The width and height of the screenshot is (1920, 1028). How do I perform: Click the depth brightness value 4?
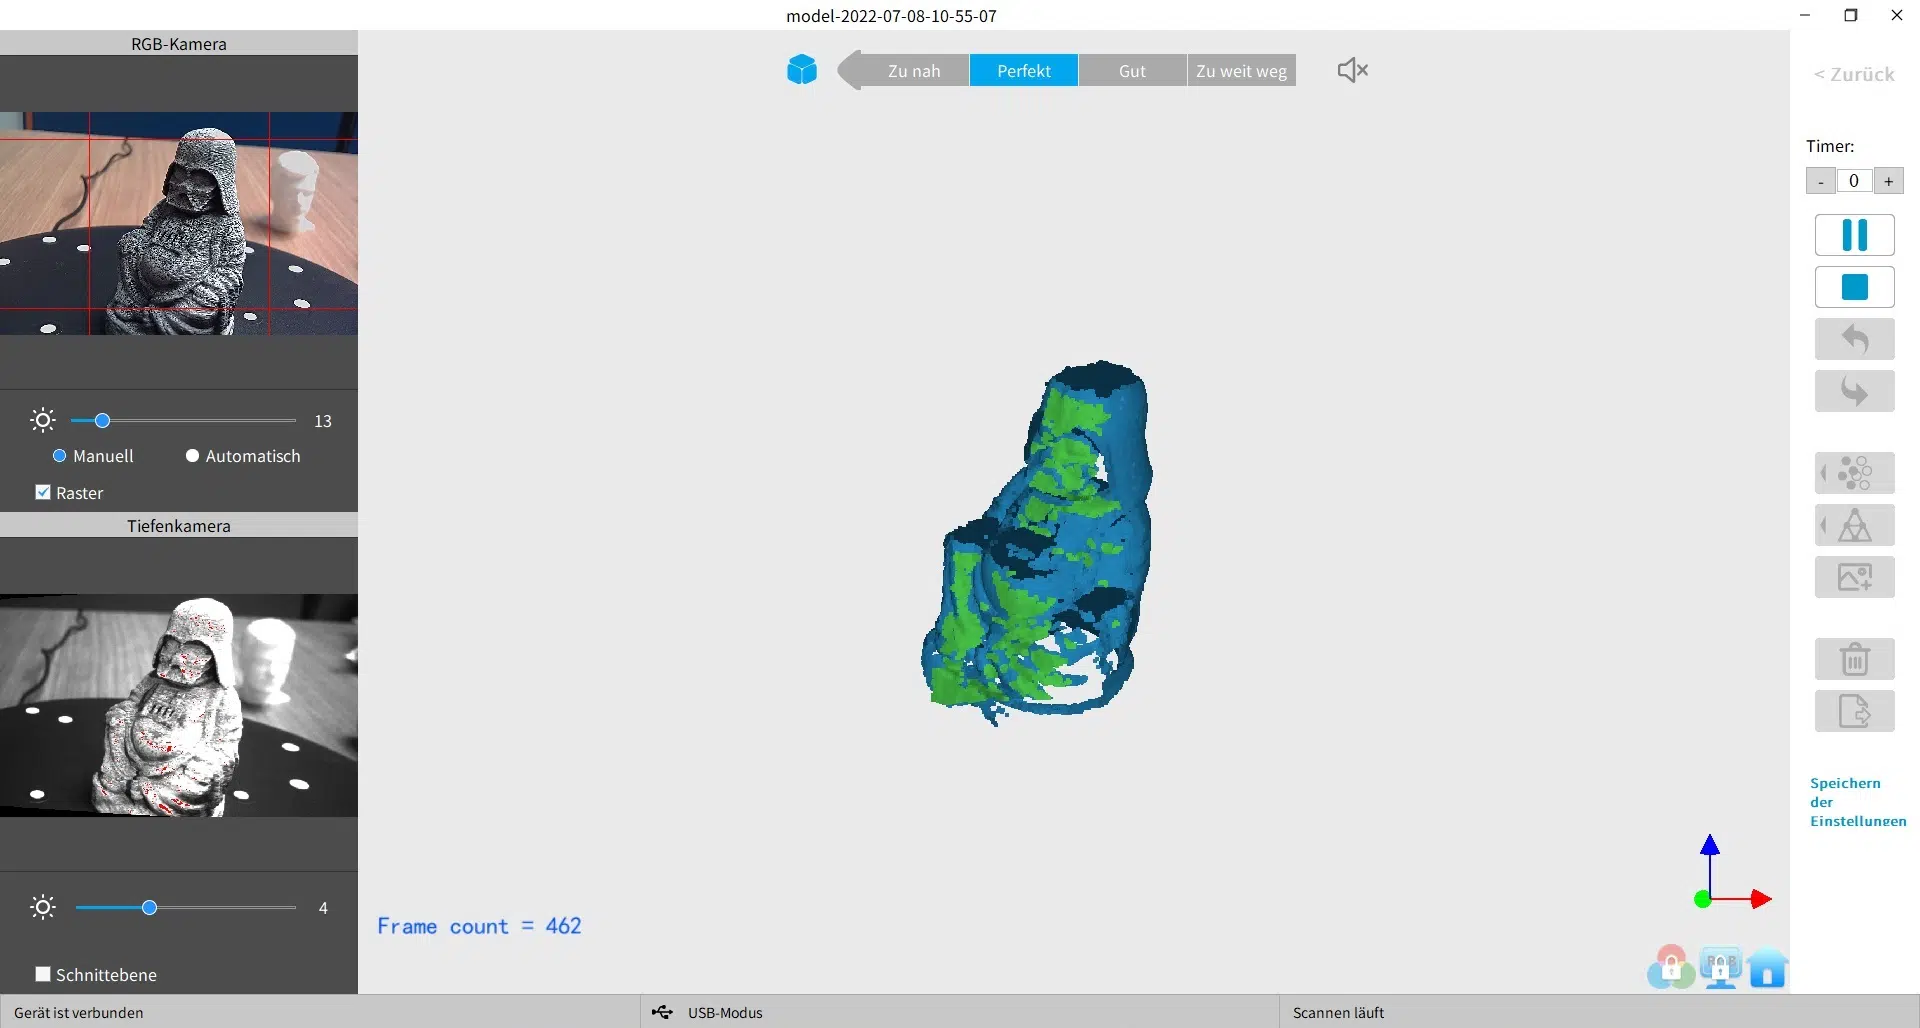[x=323, y=908]
